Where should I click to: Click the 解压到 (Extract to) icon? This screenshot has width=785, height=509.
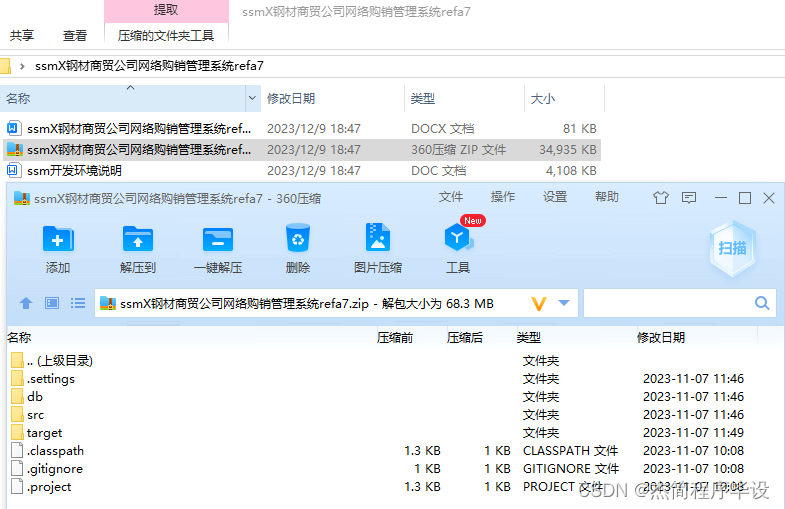click(138, 239)
